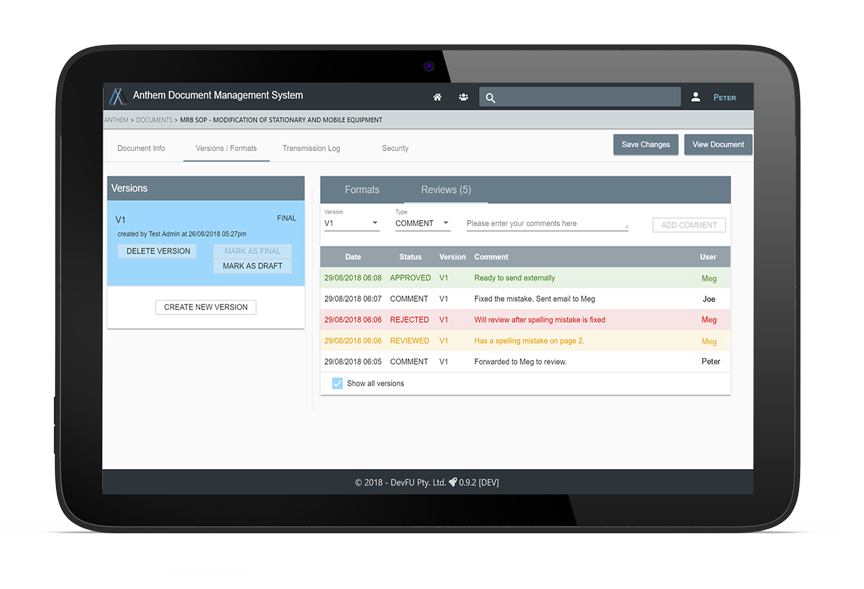Image resolution: width=864 pixels, height=589 pixels.
Task: Go to home via house icon
Action: point(437,98)
